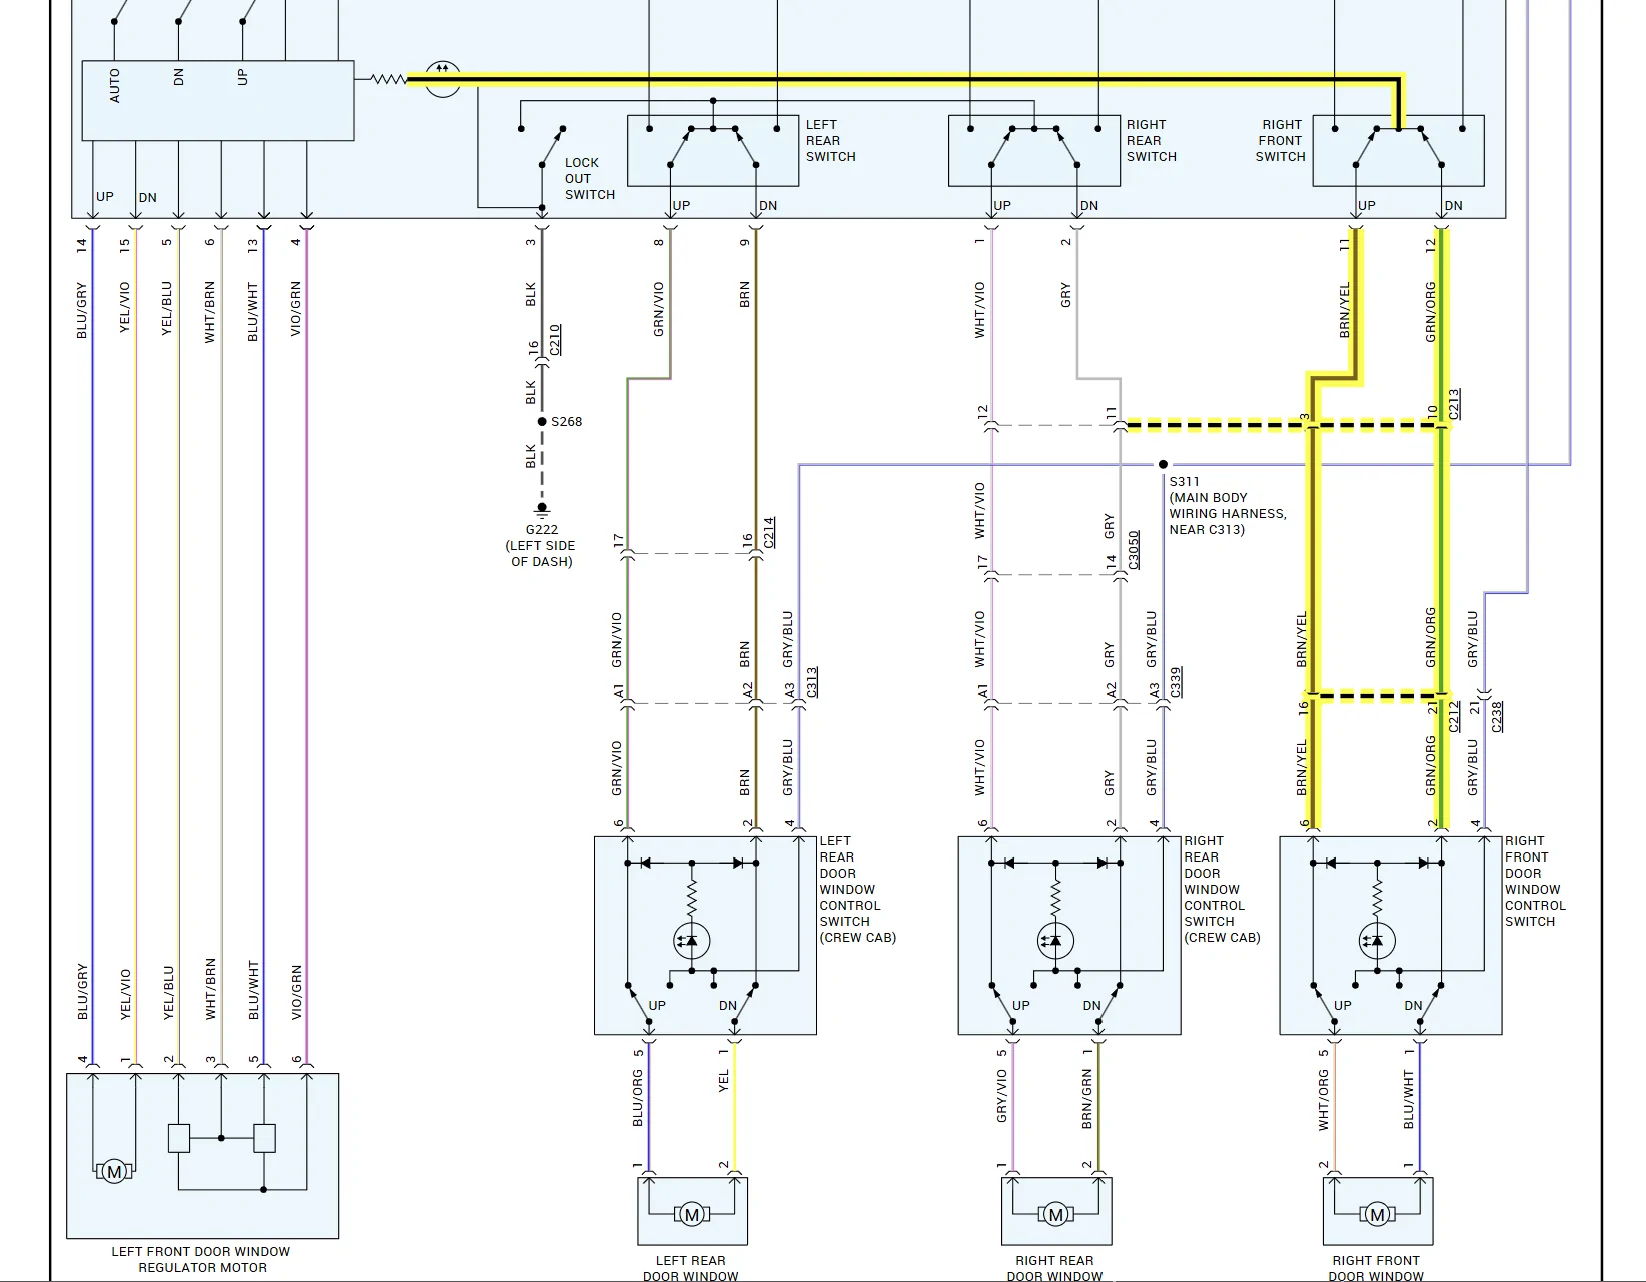Click the S268 splice dot

pyautogui.click(x=542, y=422)
